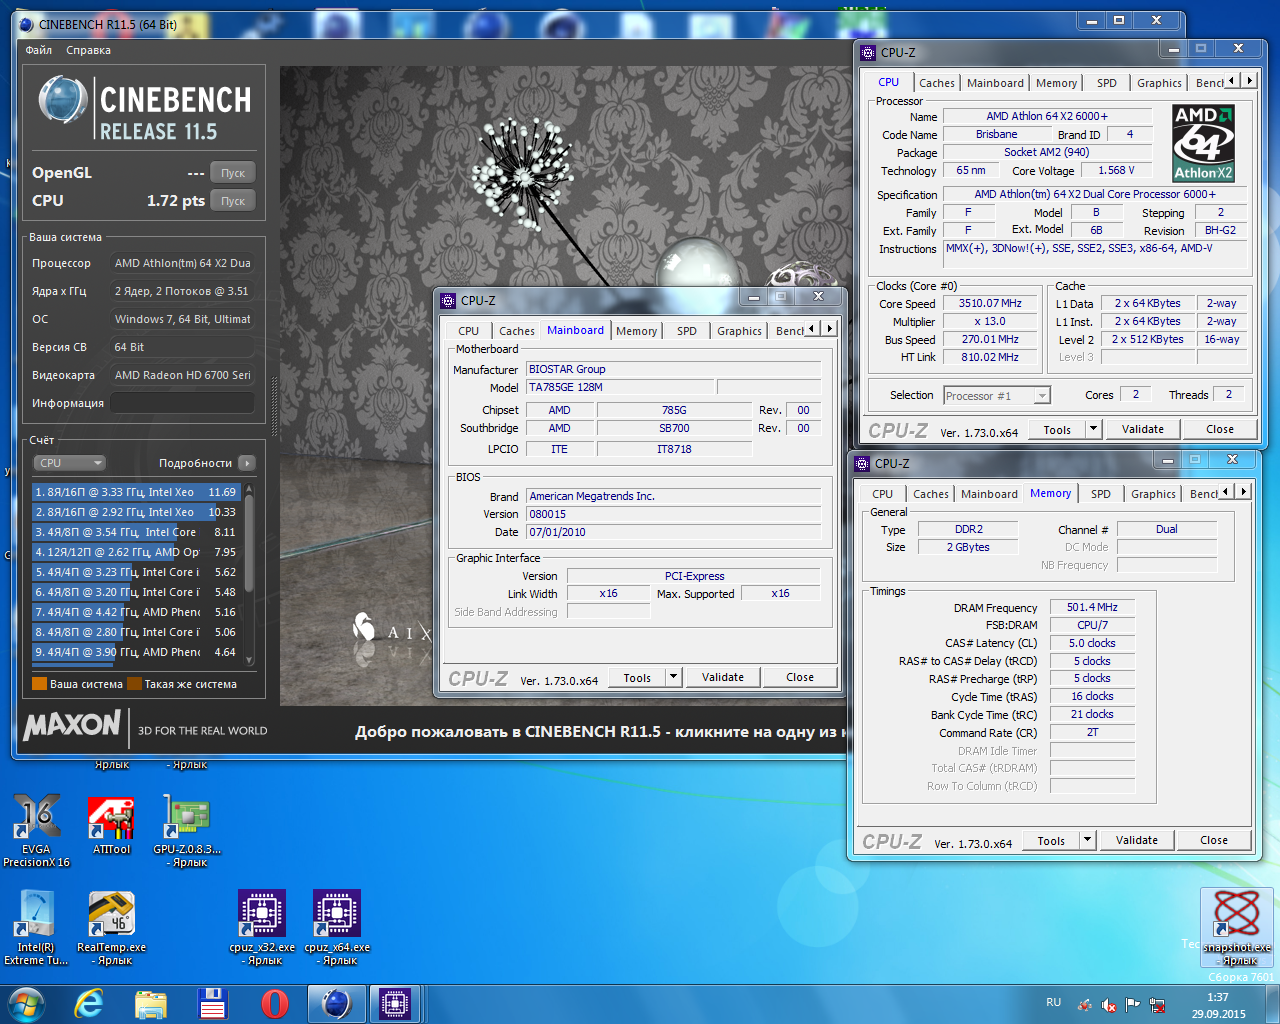Open SPD tab in Memory CPU-Z window
This screenshot has height=1024, width=1280.
tap(1101, 494)
